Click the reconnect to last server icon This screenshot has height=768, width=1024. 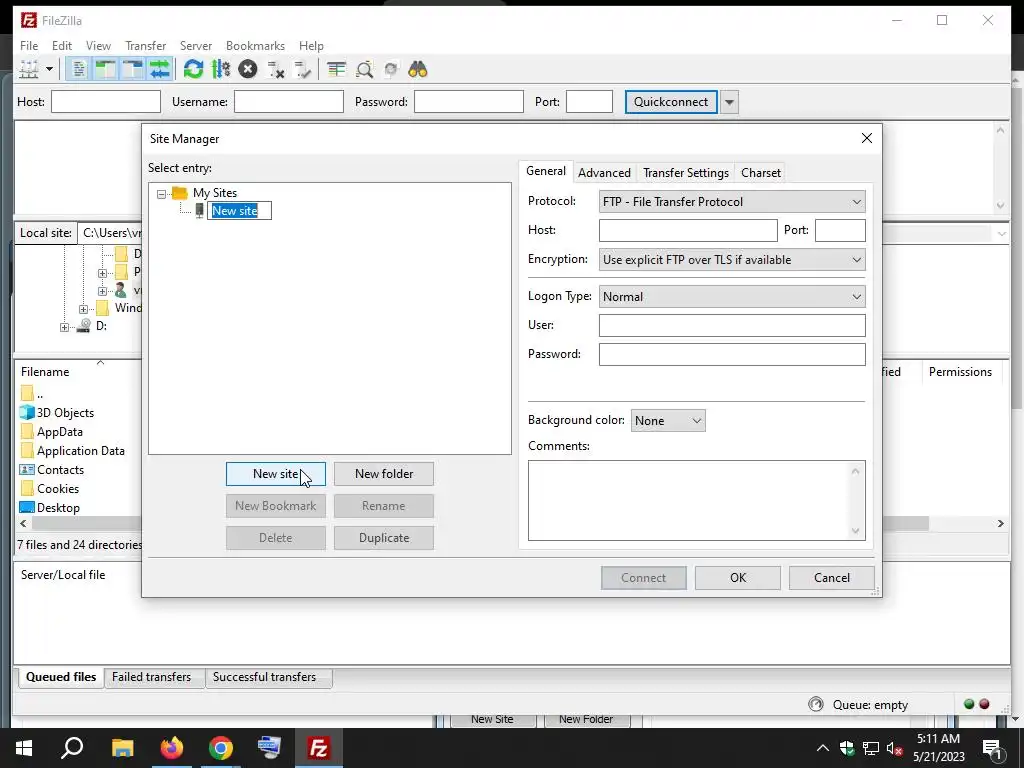tap(302, 69)
